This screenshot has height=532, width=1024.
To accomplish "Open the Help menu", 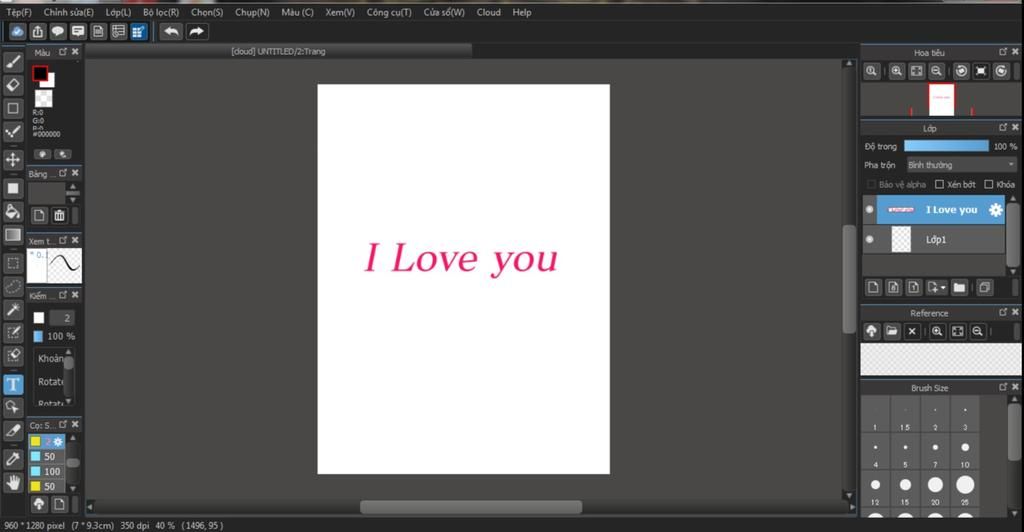I will pos(522,12).
